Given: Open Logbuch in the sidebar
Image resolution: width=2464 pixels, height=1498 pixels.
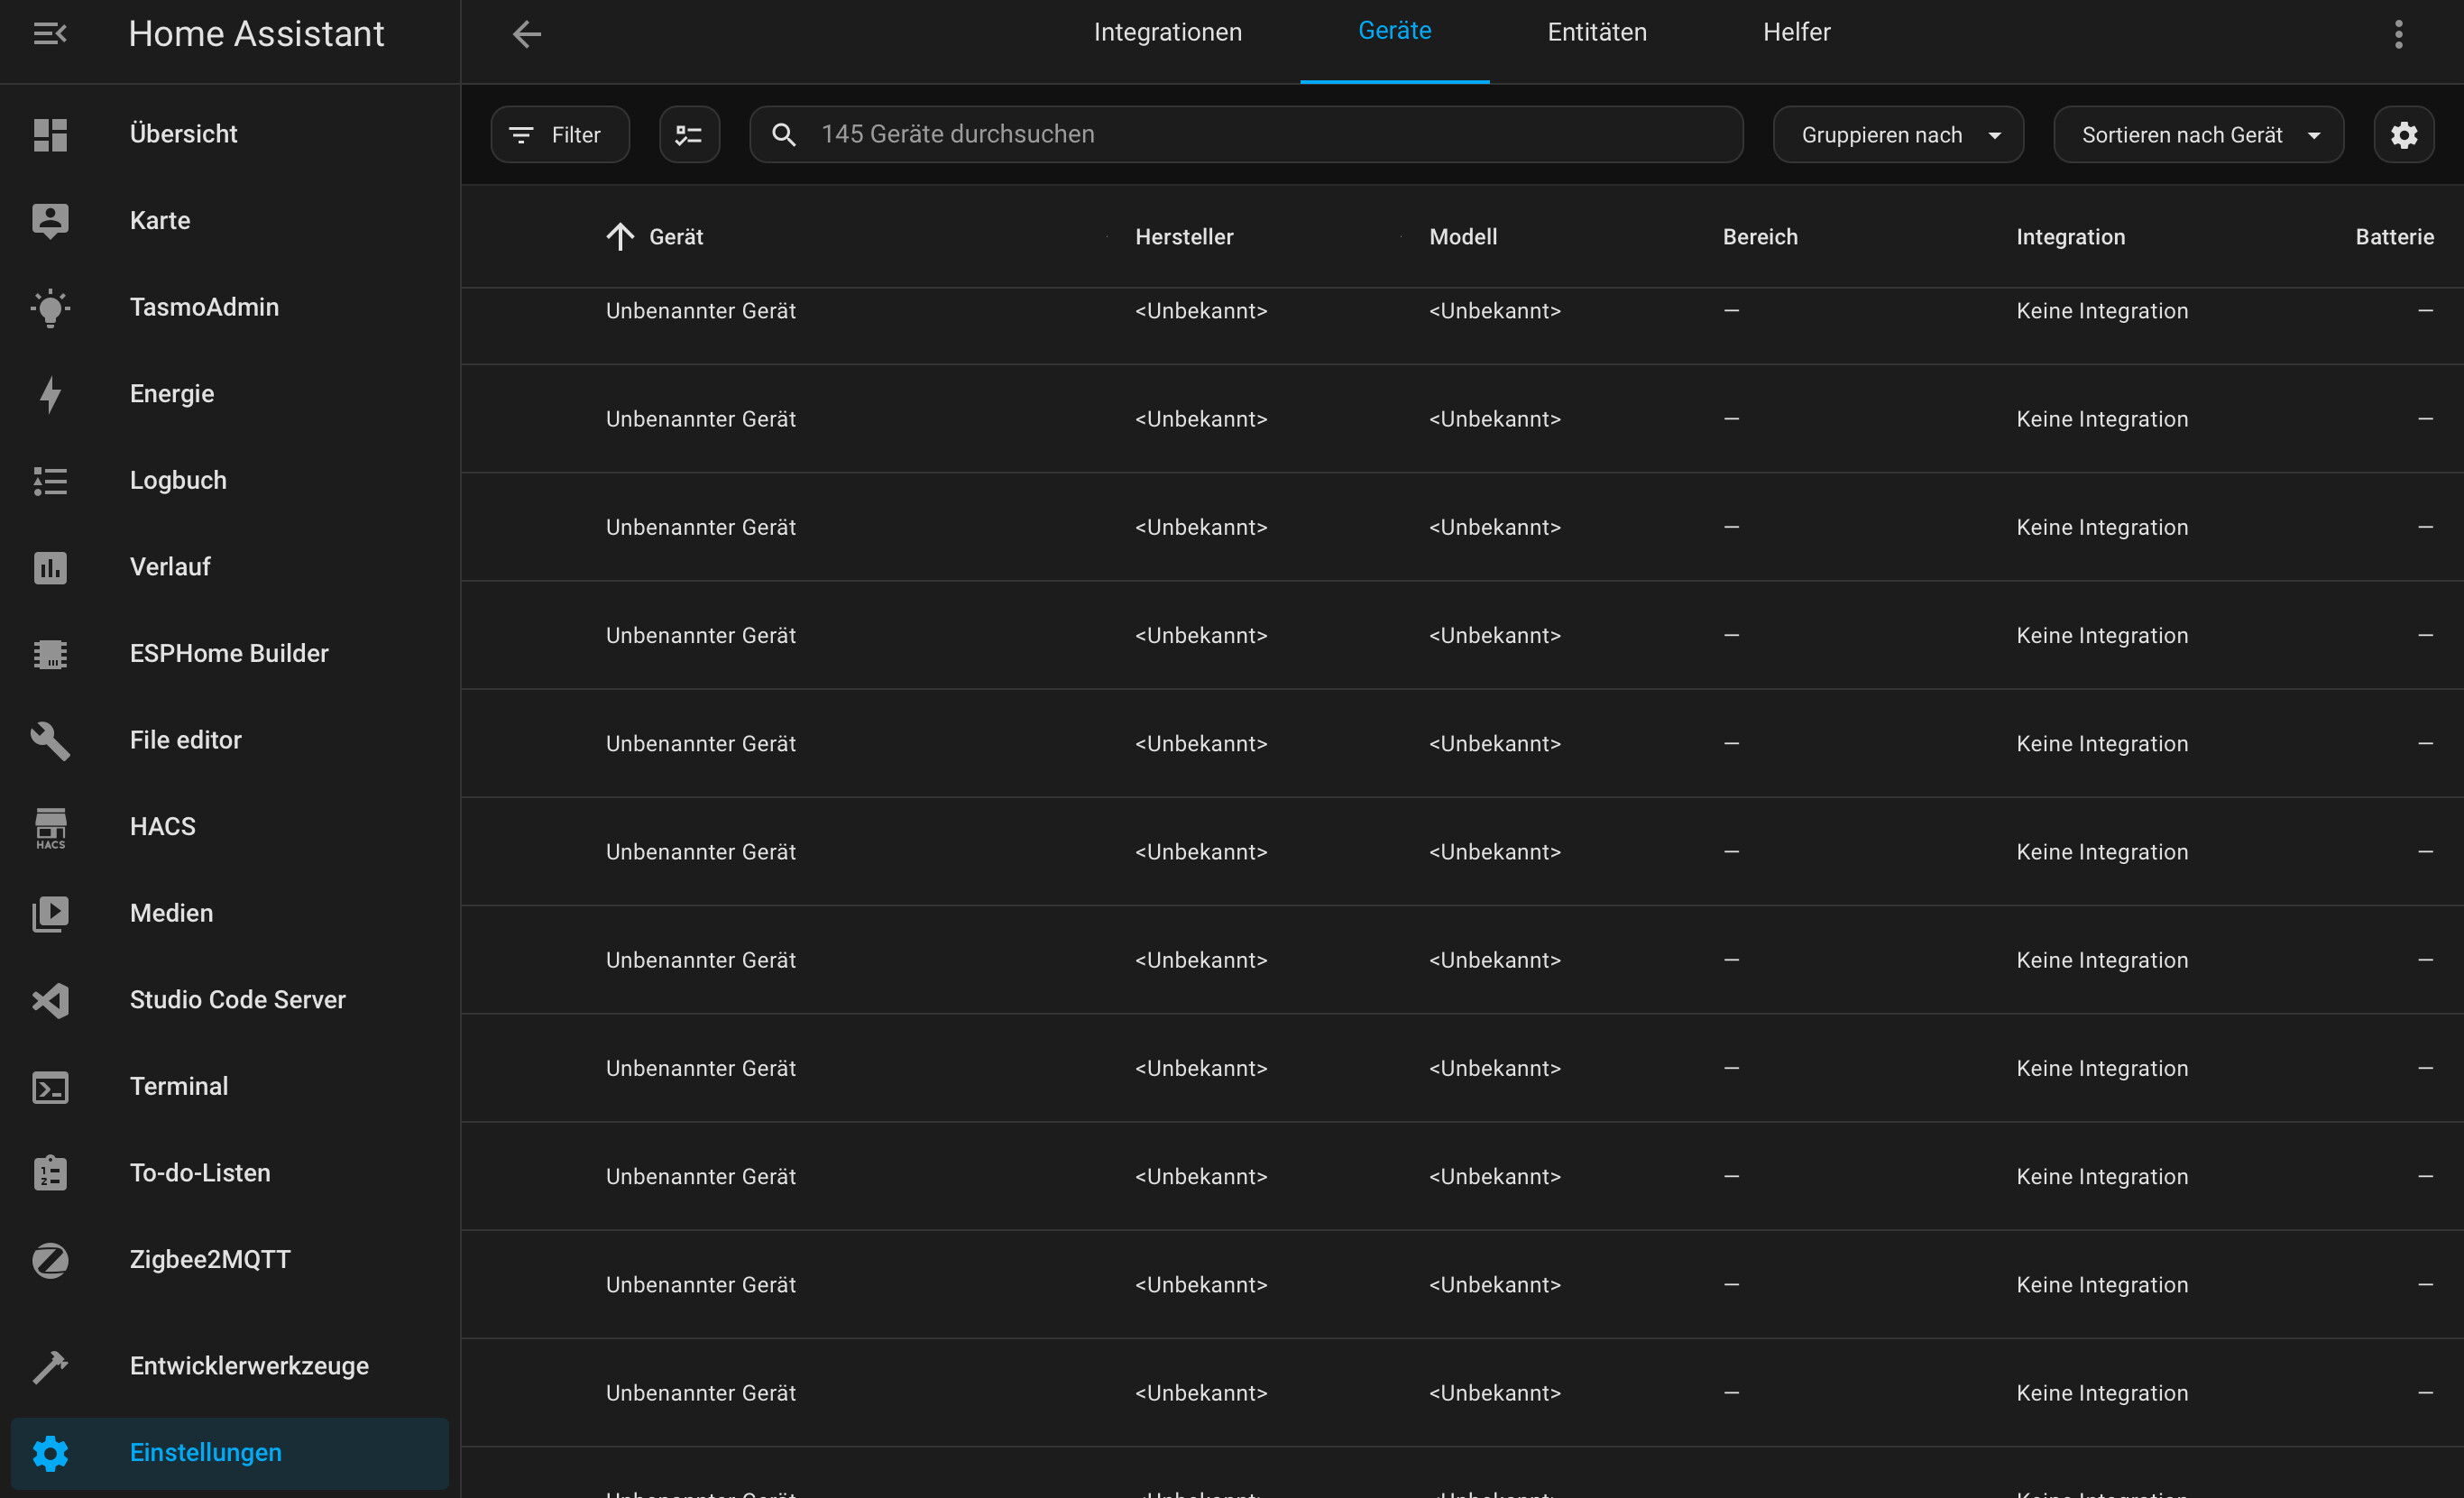Looking at the screenshot, I should point(230,480).
